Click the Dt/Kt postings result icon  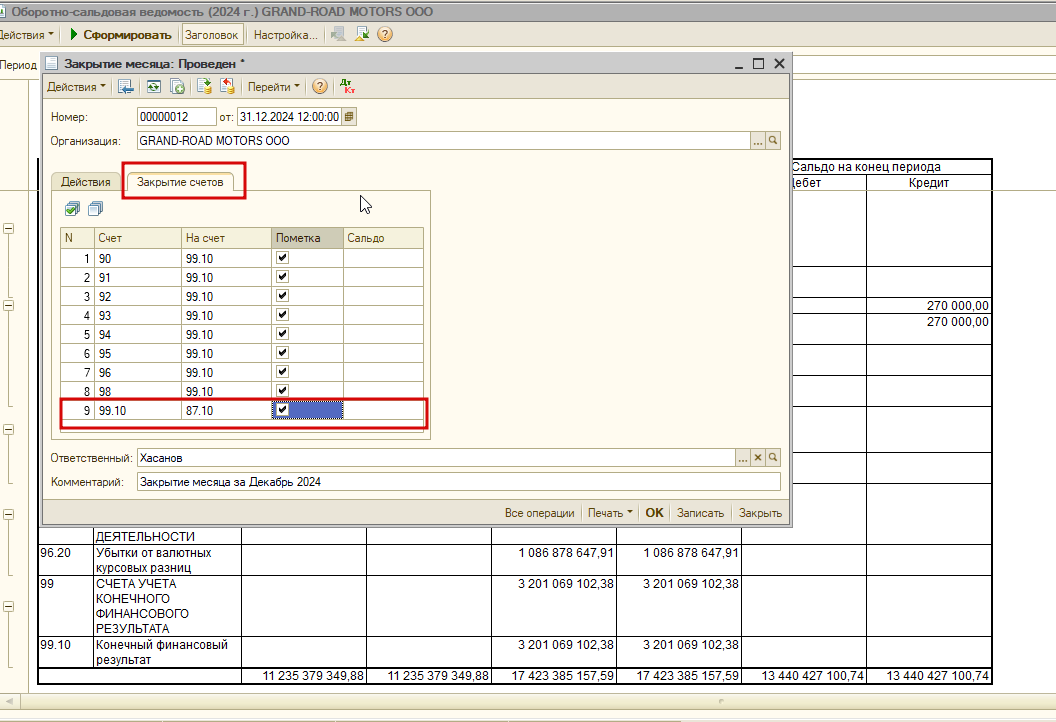[347, 86]
